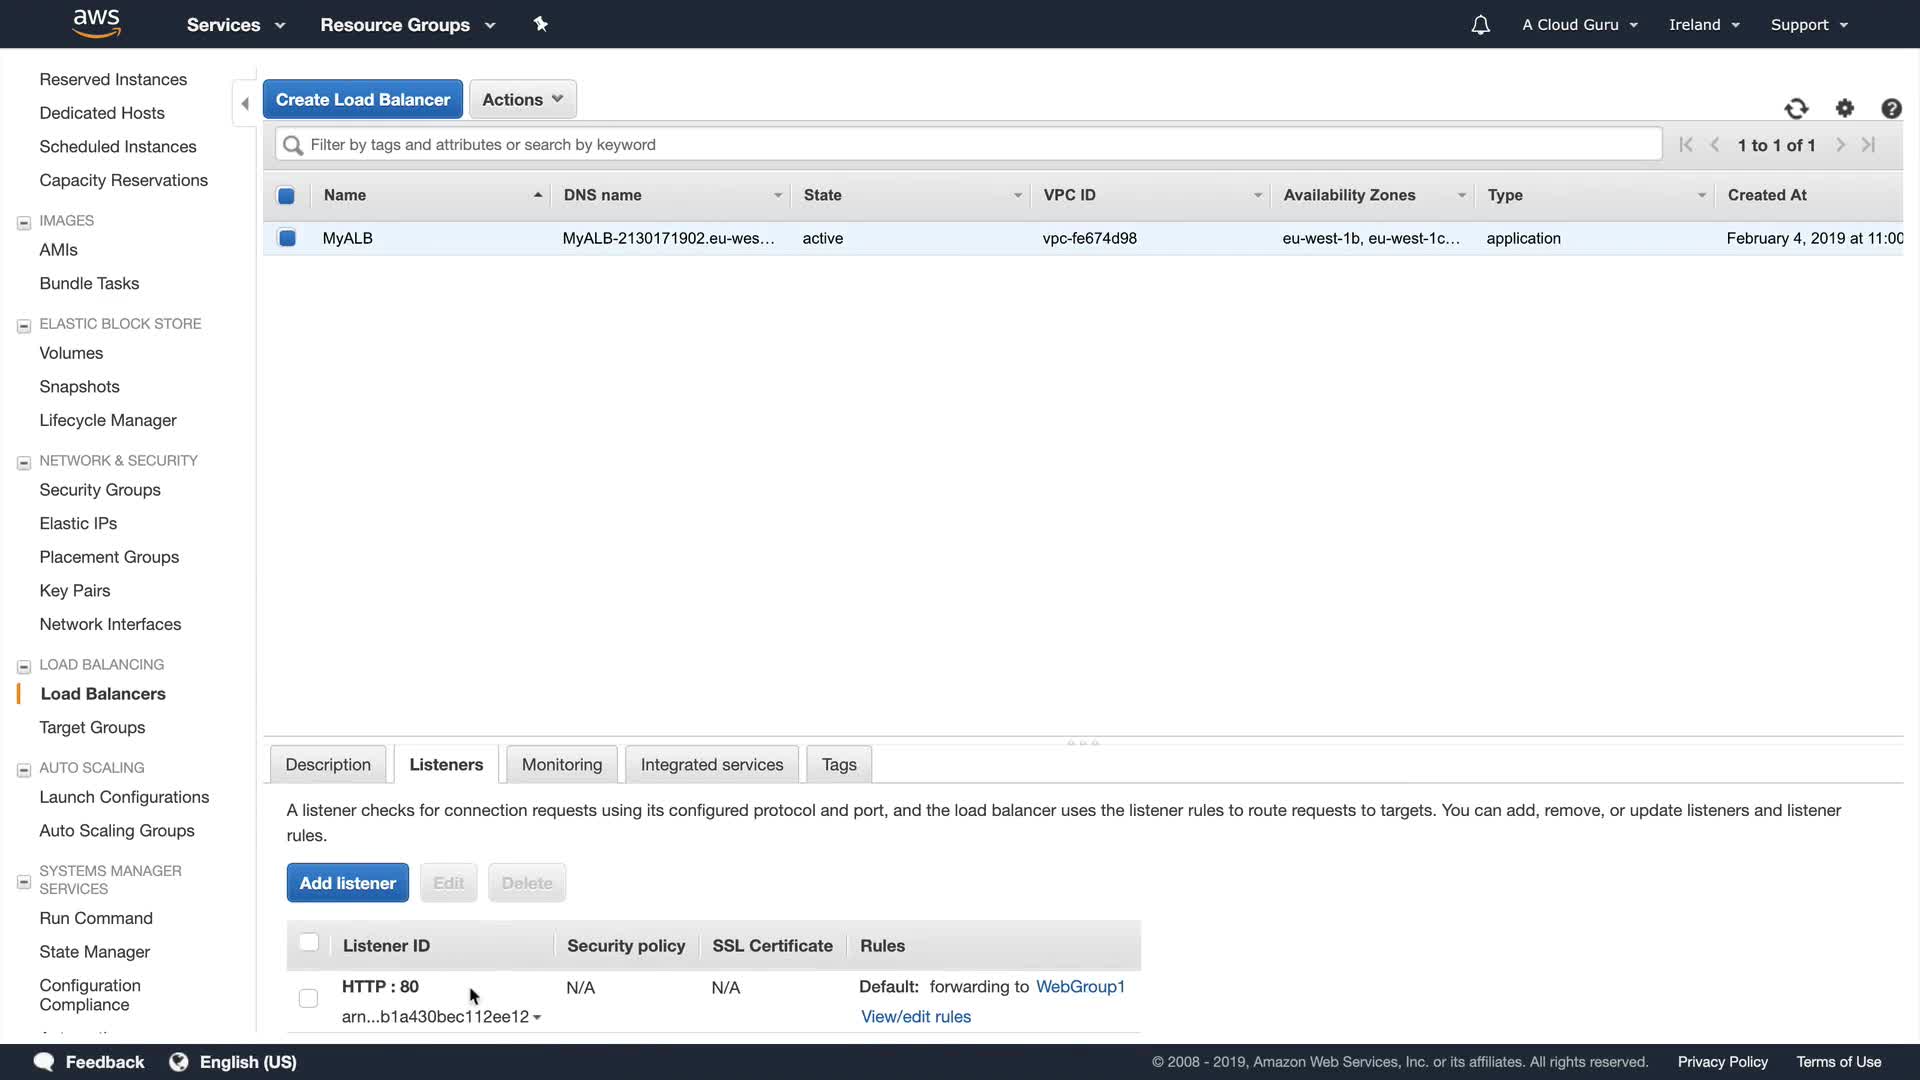Expand the Ireland region dropdown

pos(1704,25)
